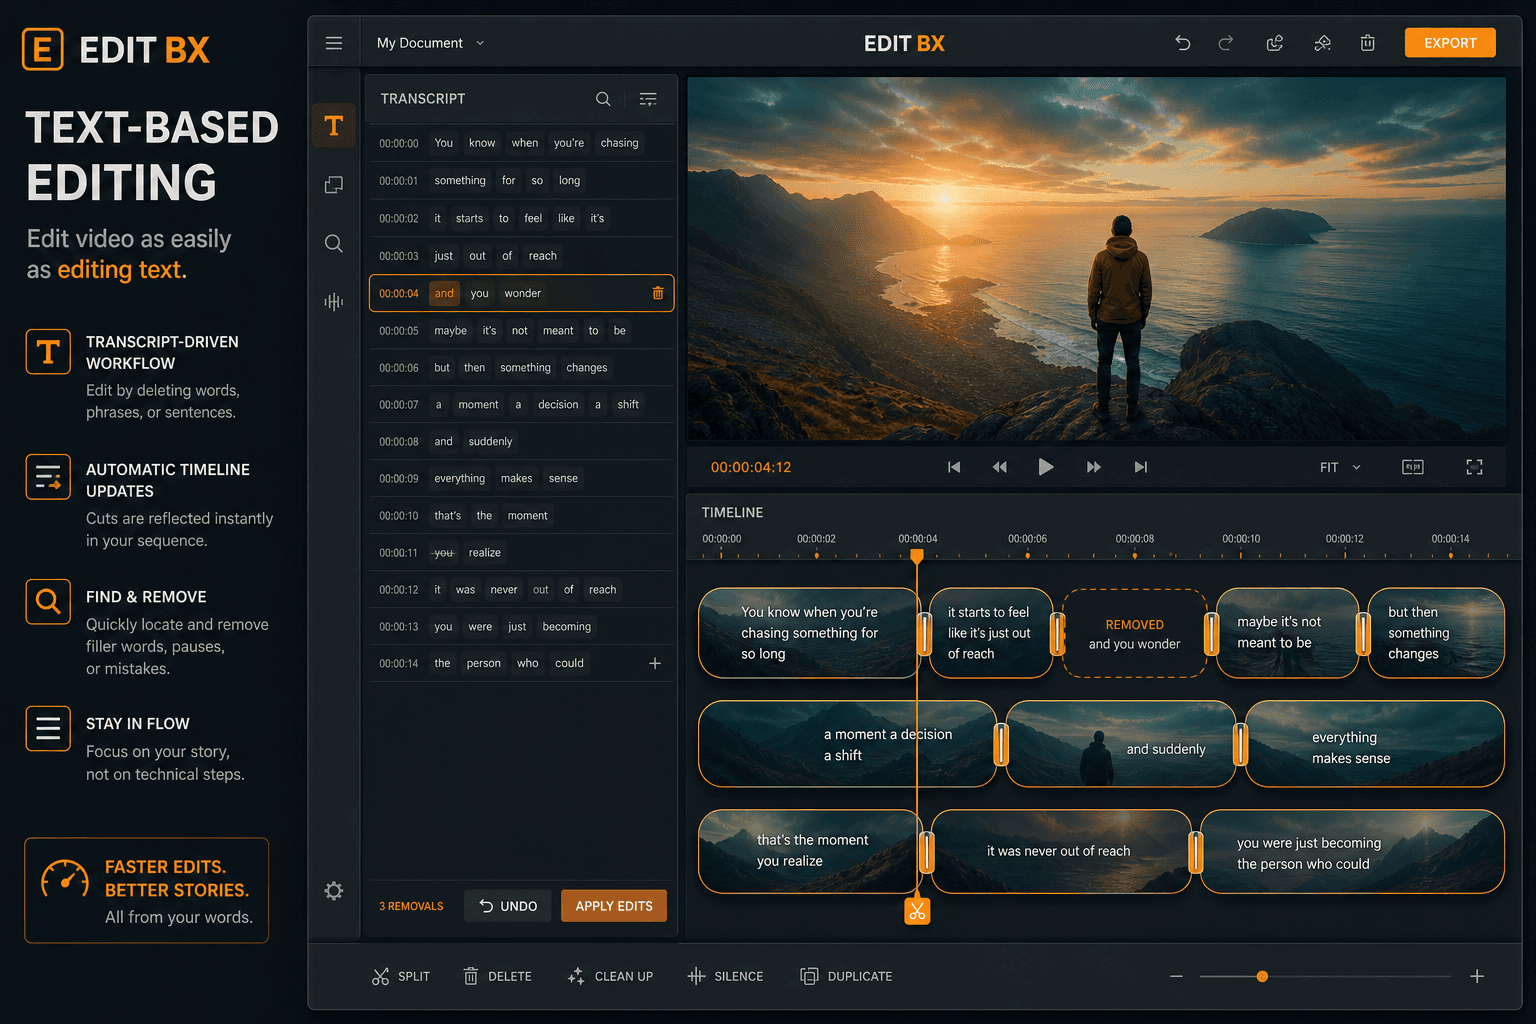Zoom out timeline with minus icon

pyautogui.click(x=1176, y=976)
